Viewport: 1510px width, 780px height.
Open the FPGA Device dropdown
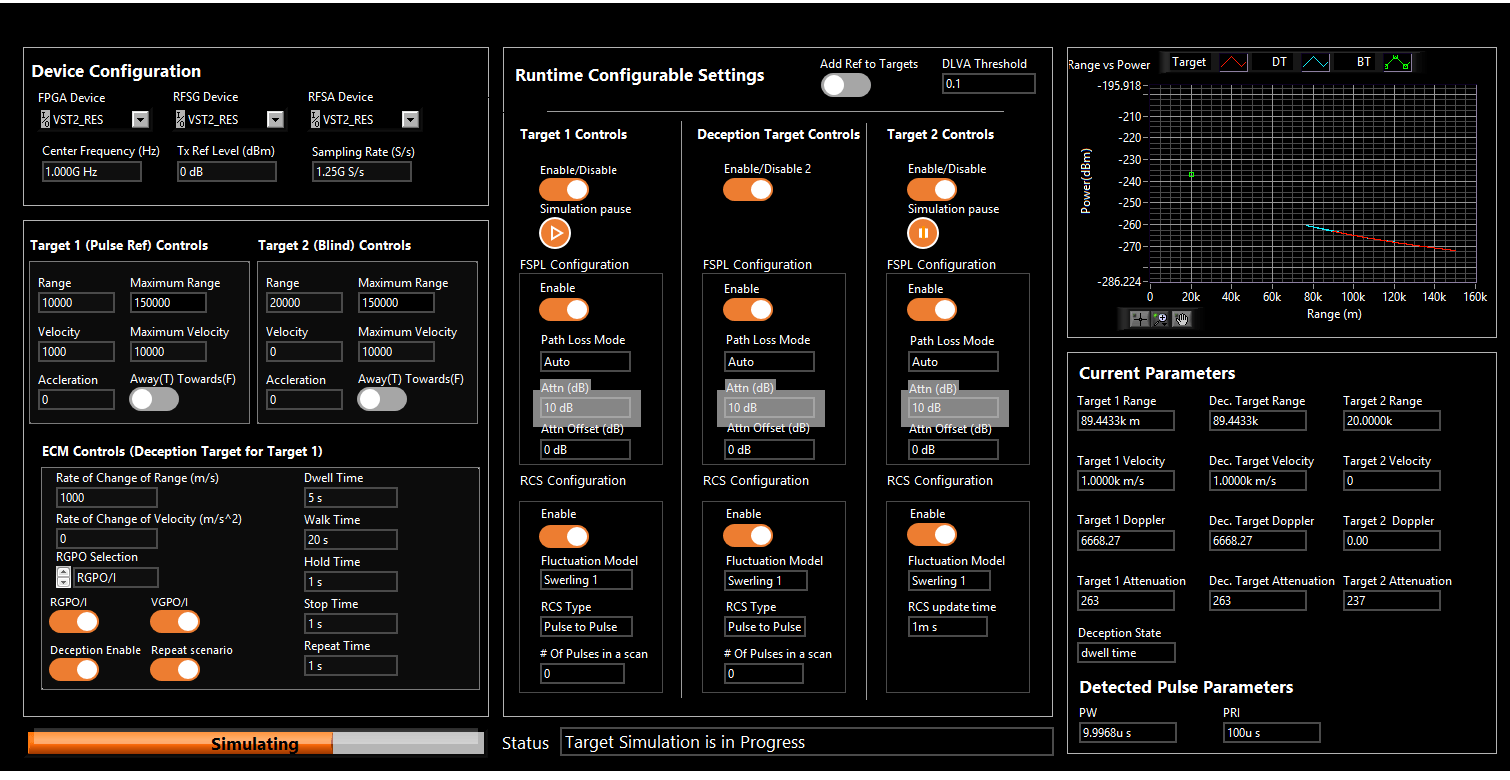point(140,120)
